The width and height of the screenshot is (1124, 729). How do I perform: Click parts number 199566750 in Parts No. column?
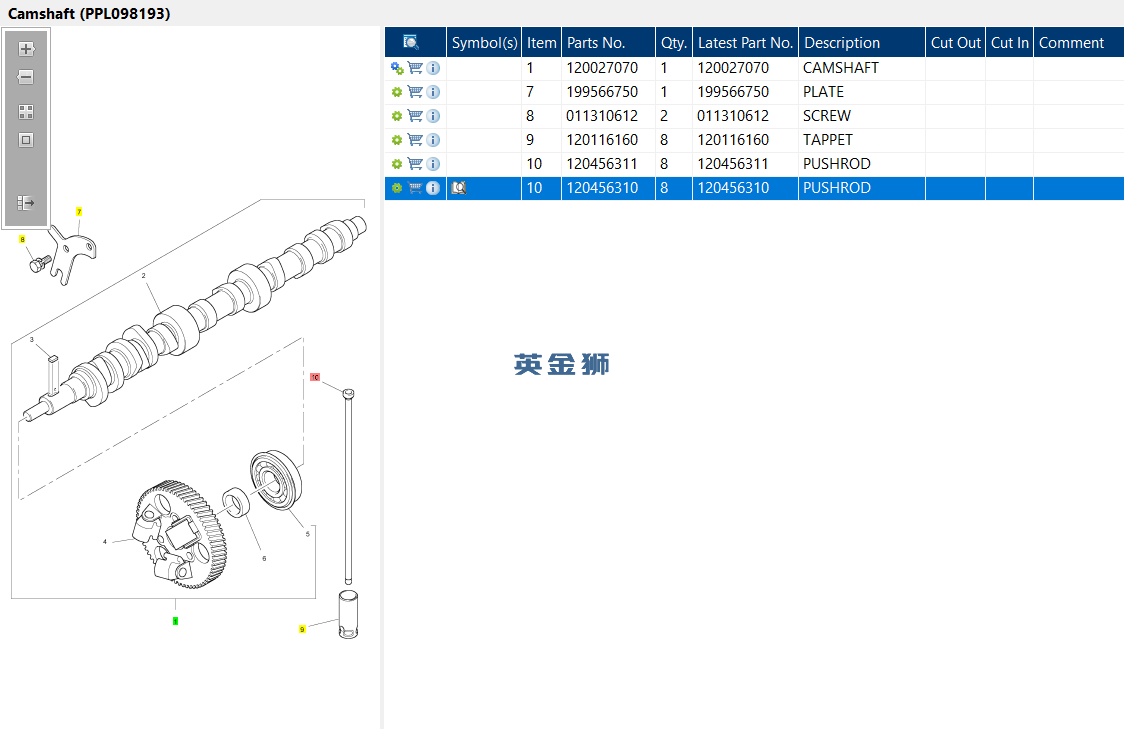coord(602,92)
